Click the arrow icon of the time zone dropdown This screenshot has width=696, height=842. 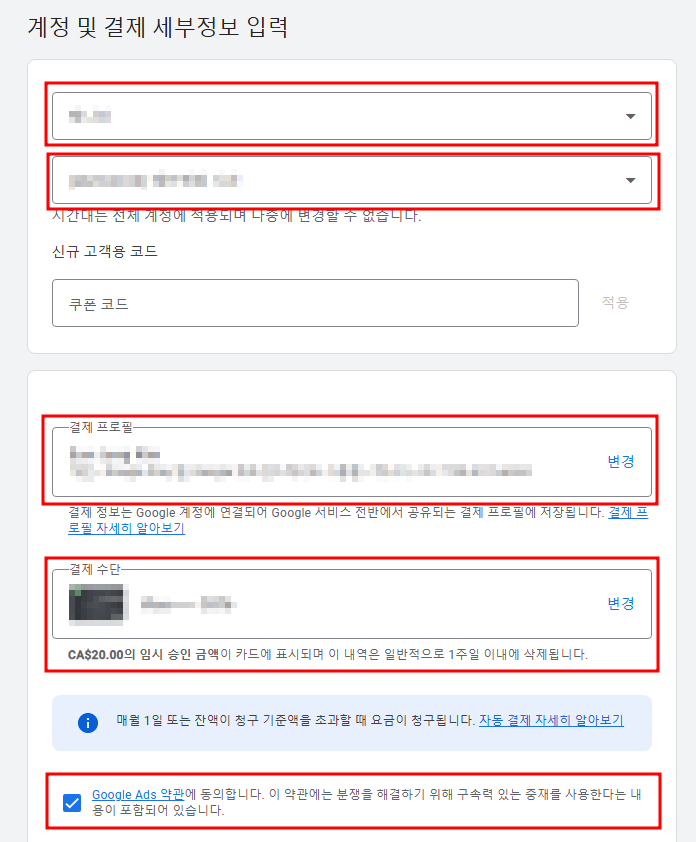tap(630, 180)
